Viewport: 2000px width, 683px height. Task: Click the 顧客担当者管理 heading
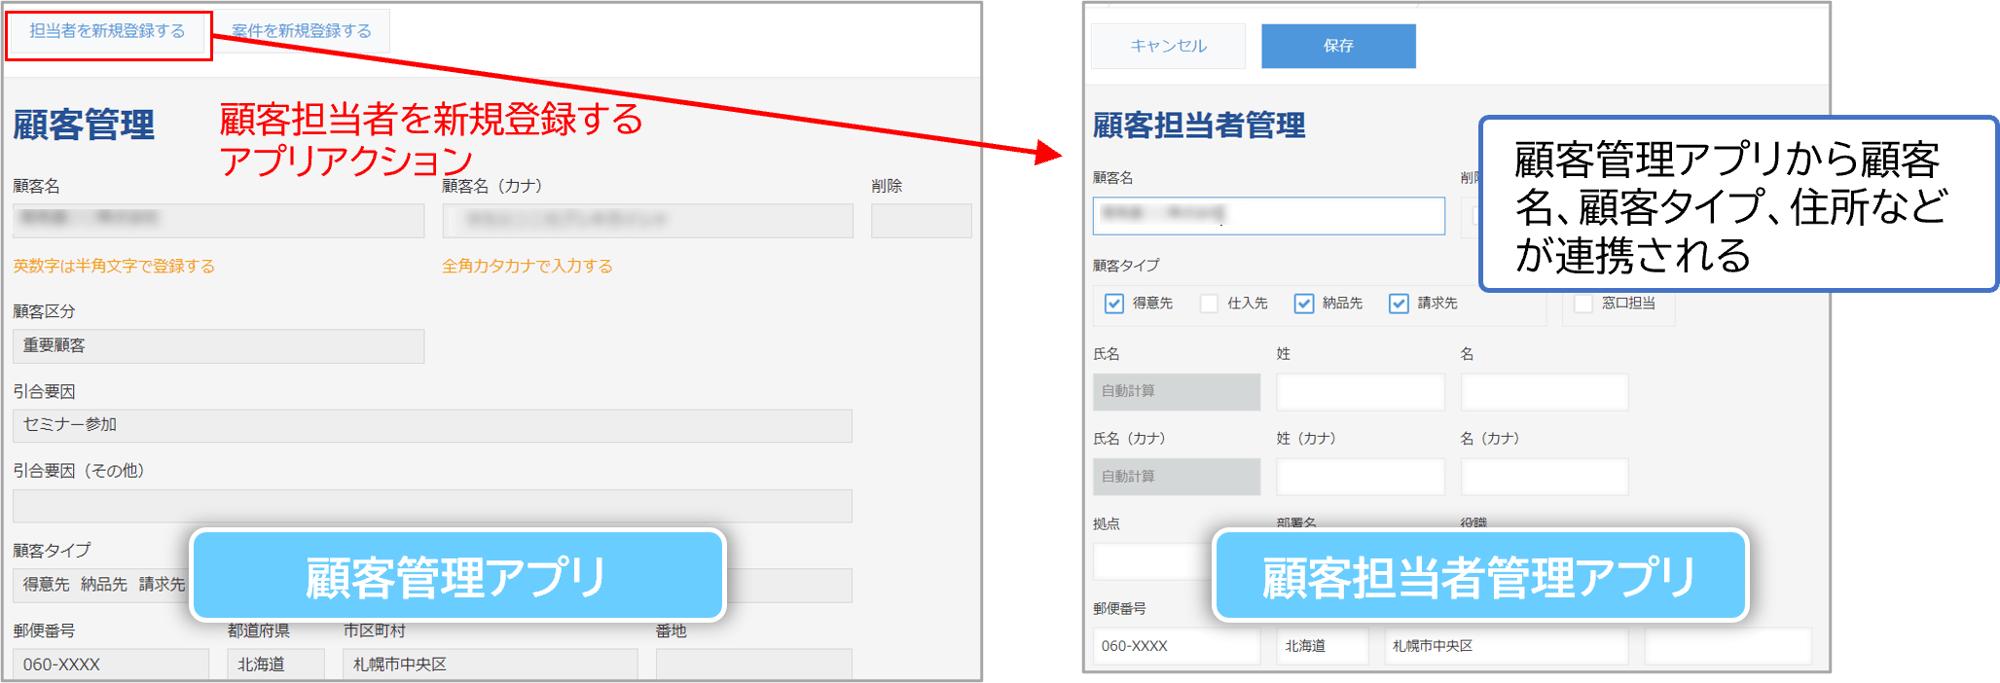(x=1199, y=125)
